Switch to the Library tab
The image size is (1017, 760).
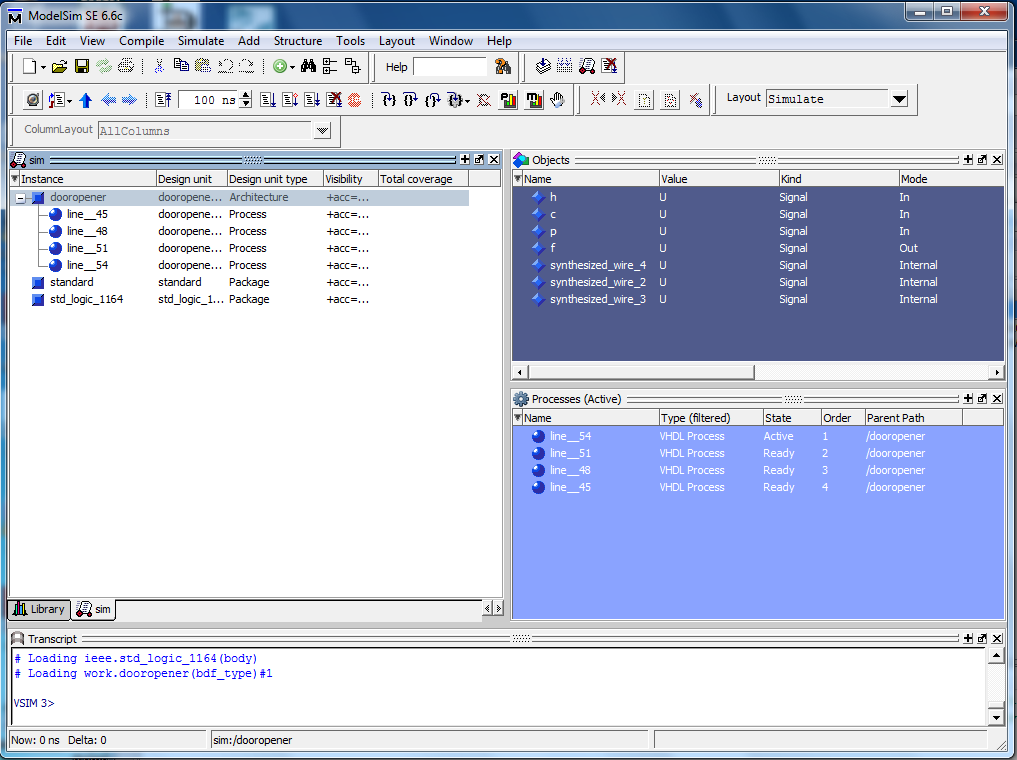tap(39, 609)
